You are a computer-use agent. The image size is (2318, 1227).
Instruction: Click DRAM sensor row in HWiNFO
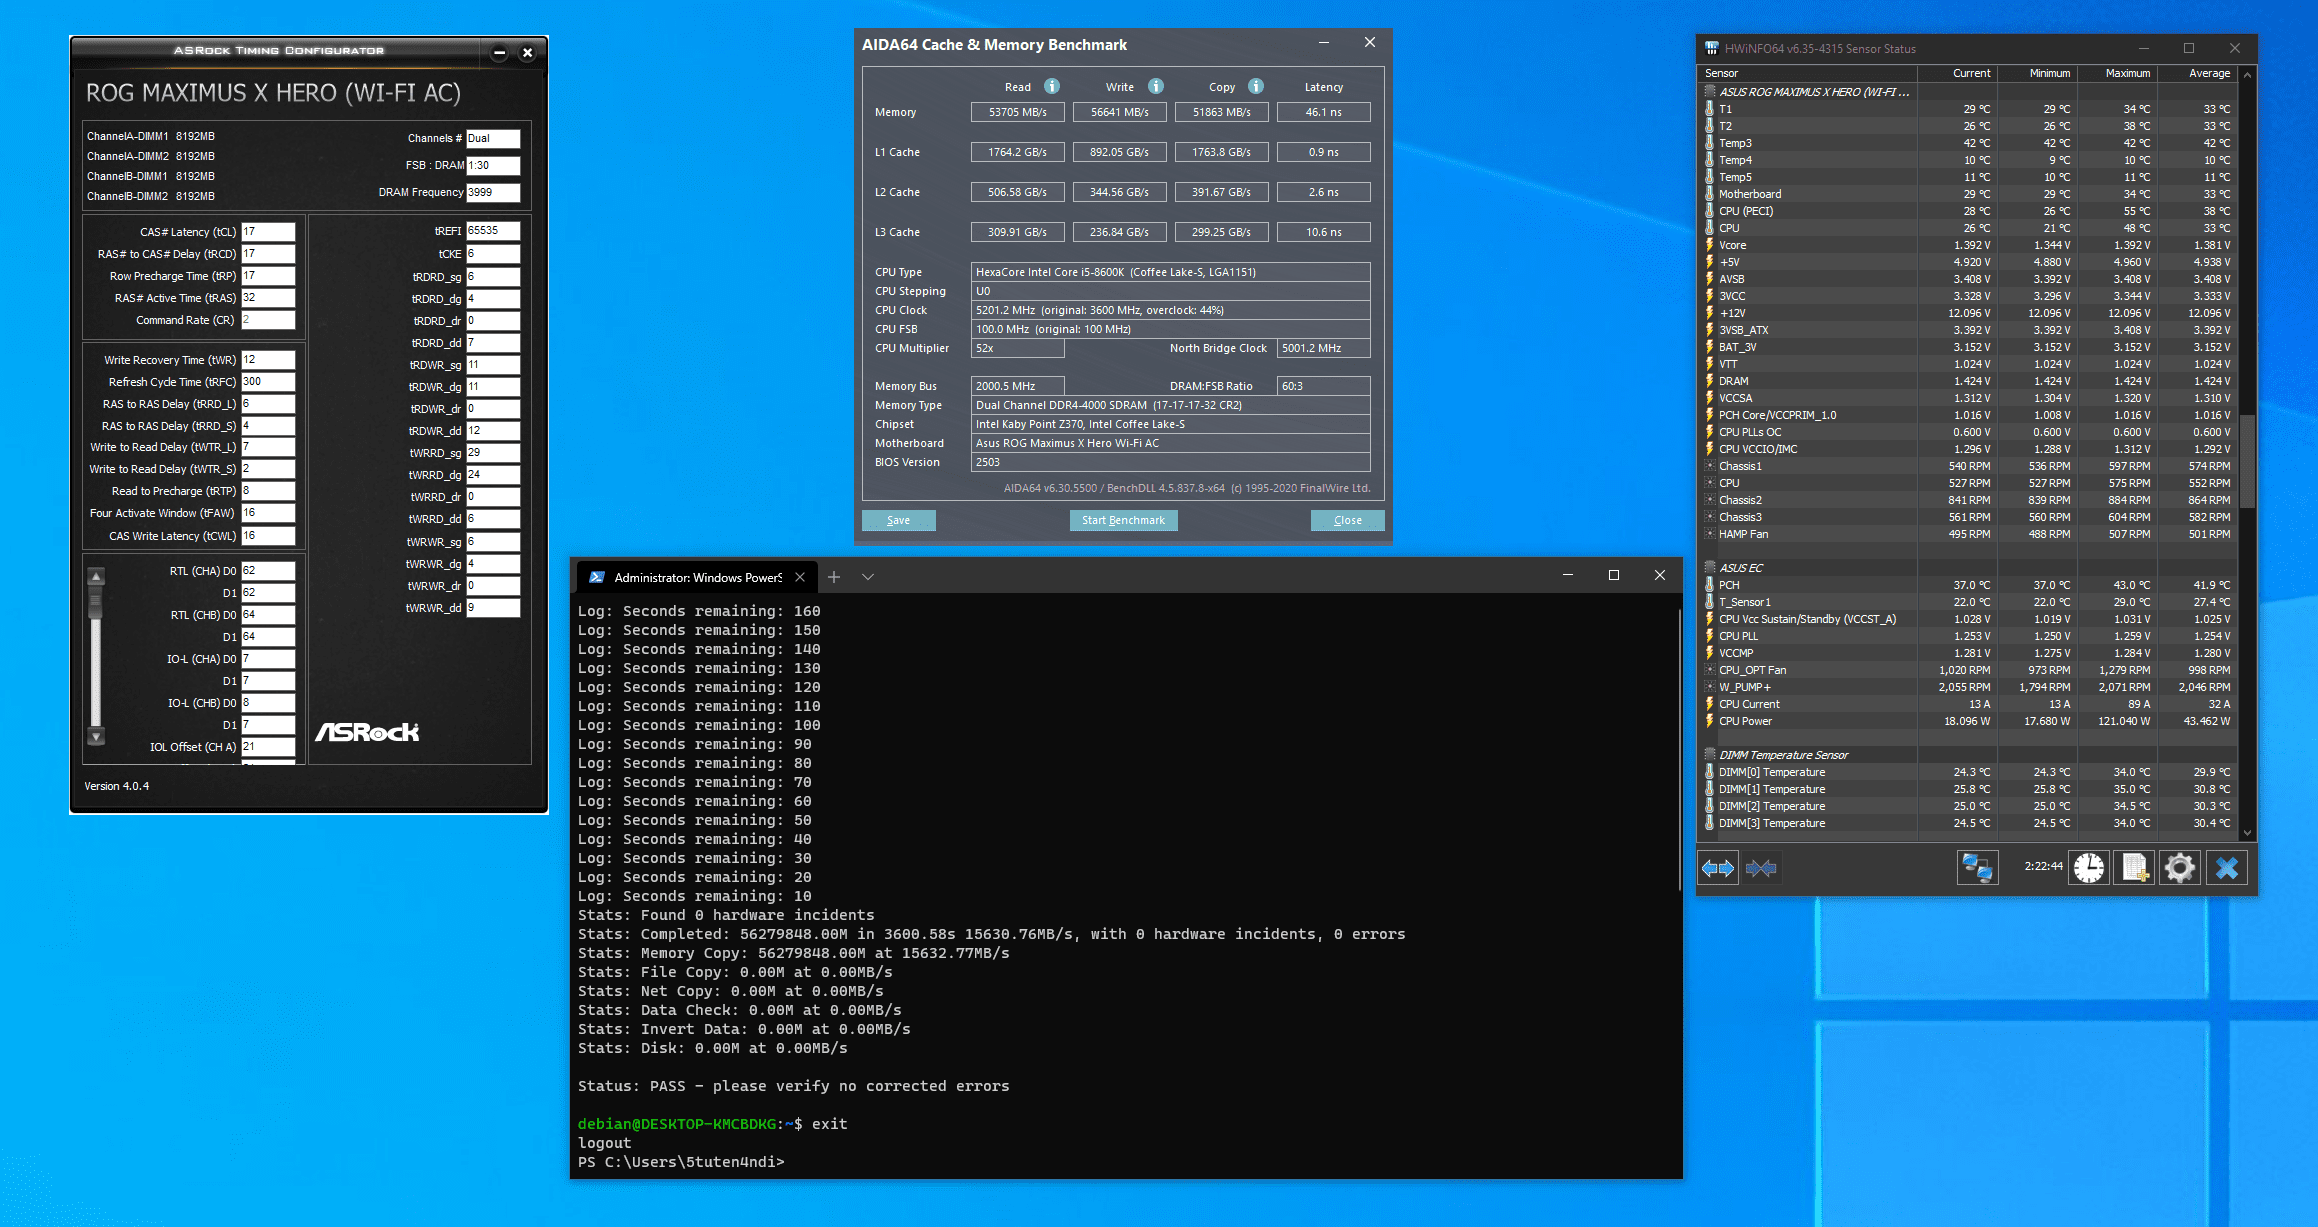click(x=1968, y=380)
